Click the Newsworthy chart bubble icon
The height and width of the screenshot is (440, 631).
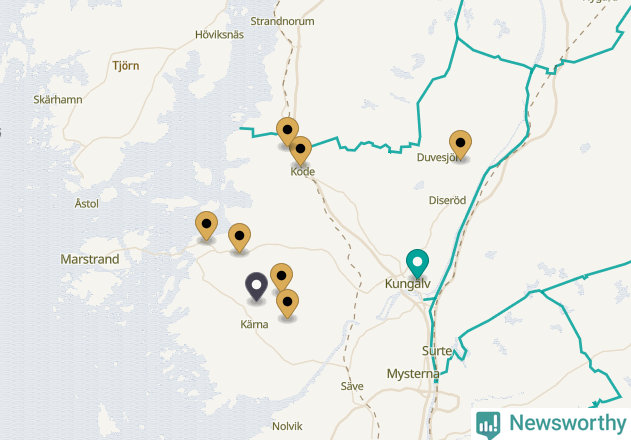click(x=488, y=425)
